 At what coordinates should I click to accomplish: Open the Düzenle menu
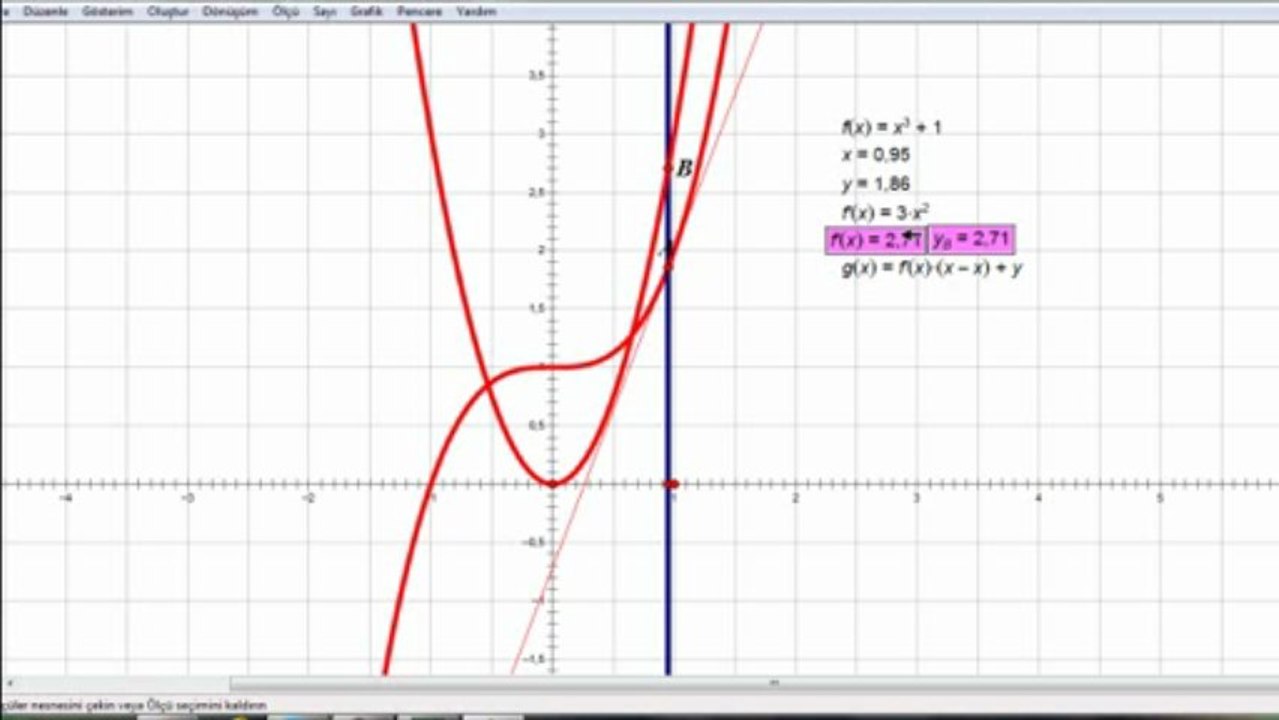pos(44,11)
